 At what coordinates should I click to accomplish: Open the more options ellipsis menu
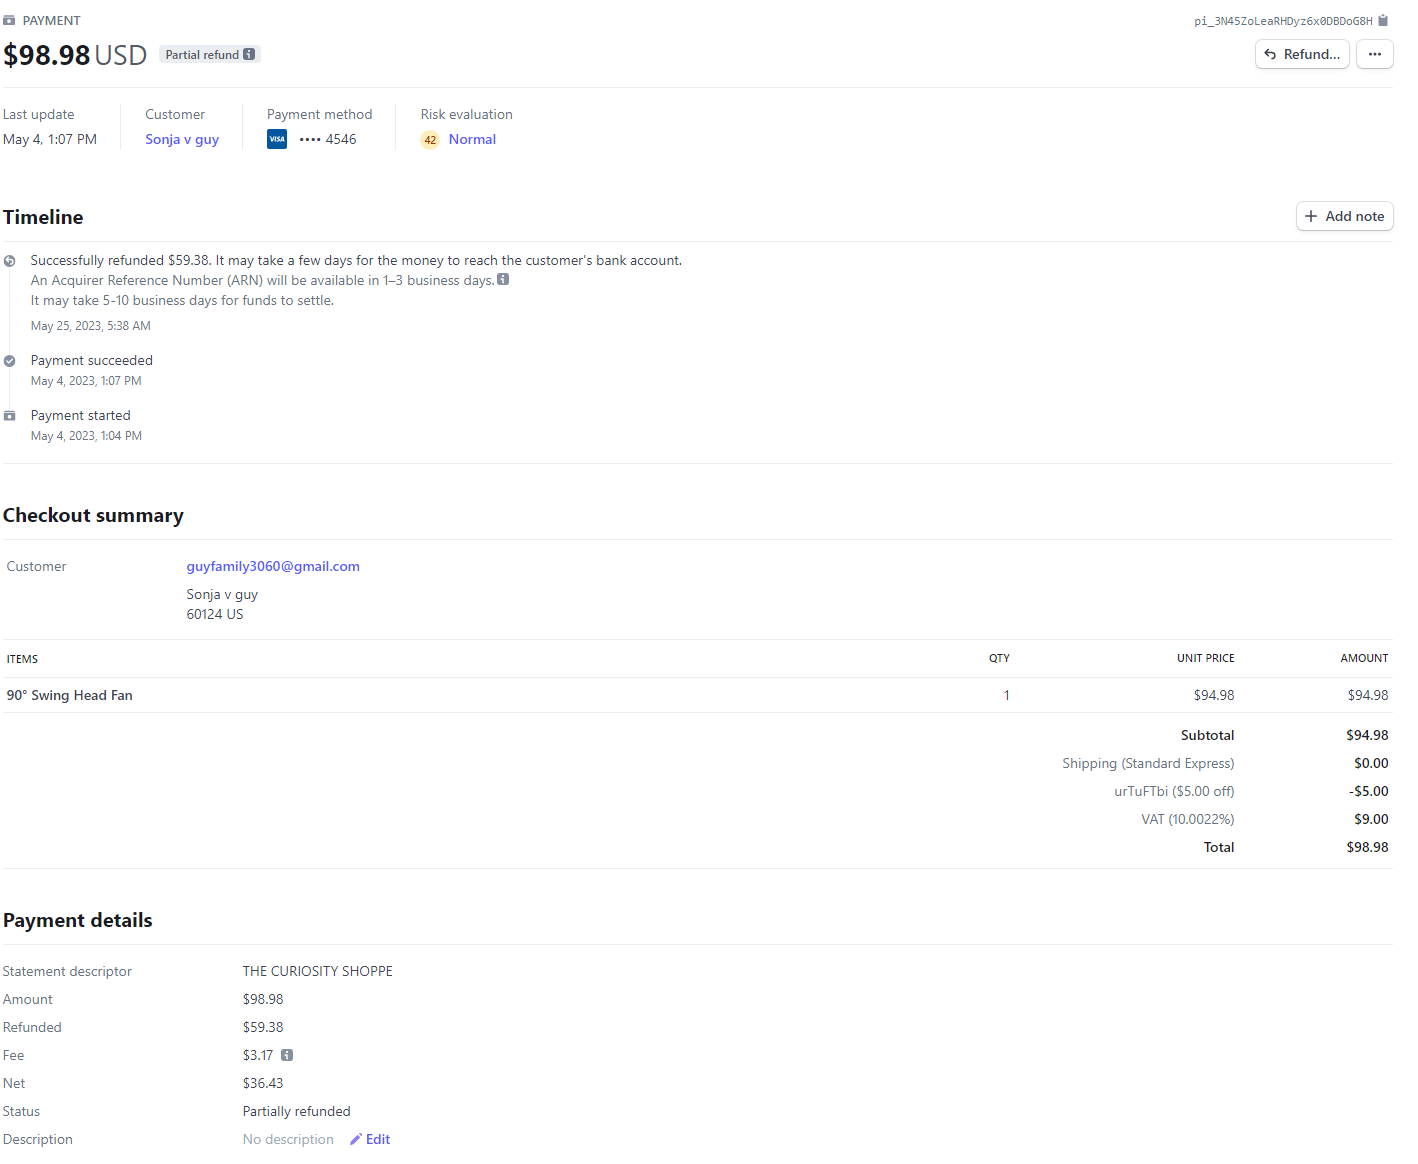click(1374, 55)
